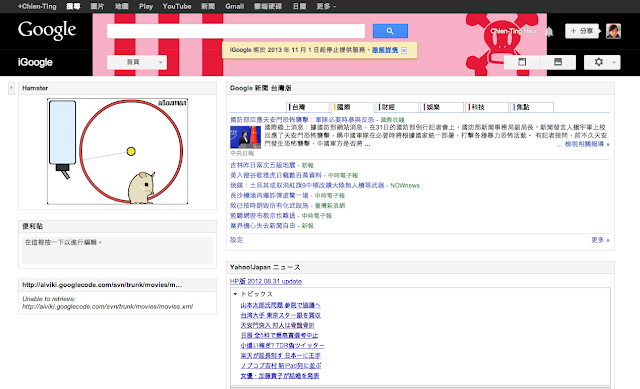Click the iGoogle logo text
640x389 pixels.
click(x=35, y=62)
